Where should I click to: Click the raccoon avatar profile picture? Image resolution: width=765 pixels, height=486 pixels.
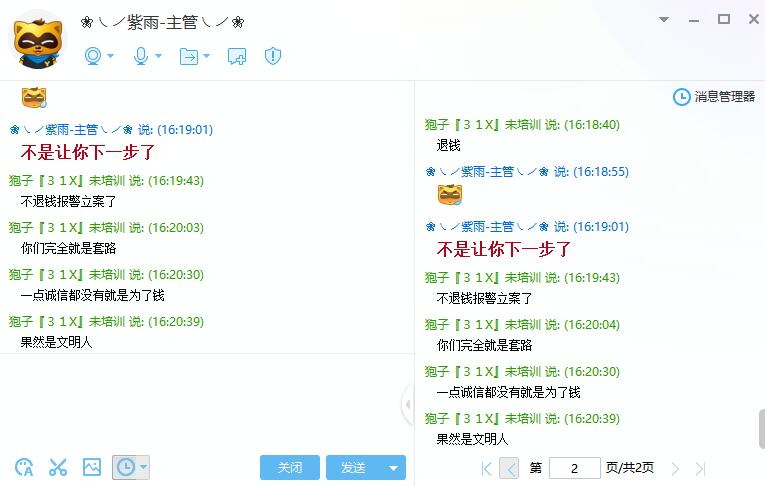coord(38,41)
